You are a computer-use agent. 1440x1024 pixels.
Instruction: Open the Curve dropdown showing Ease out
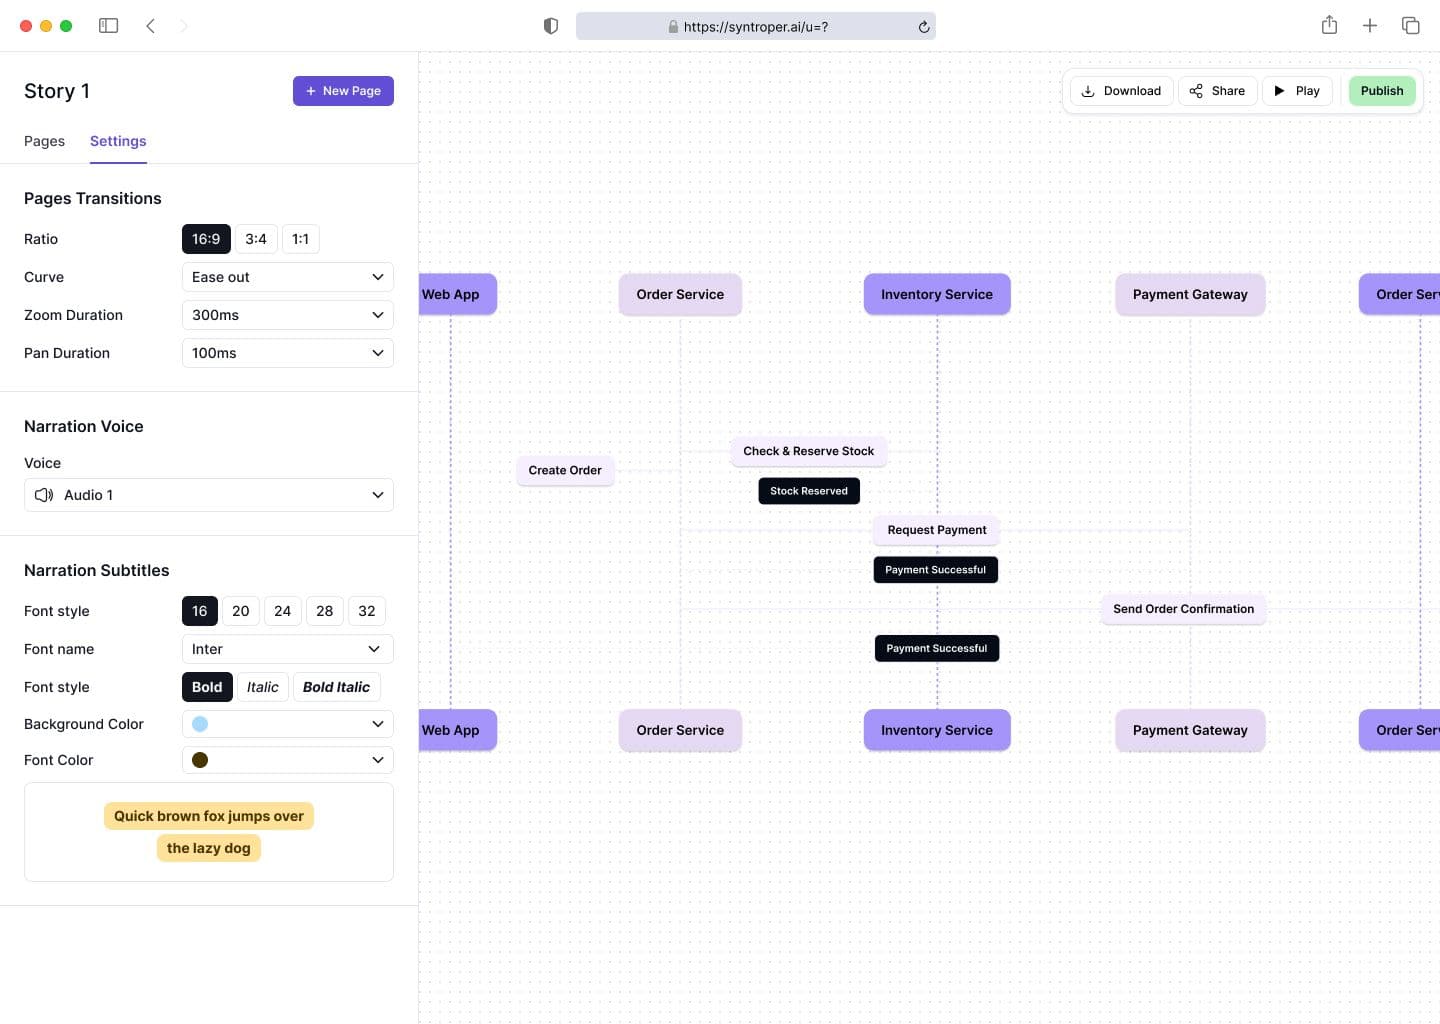point(287,277)
